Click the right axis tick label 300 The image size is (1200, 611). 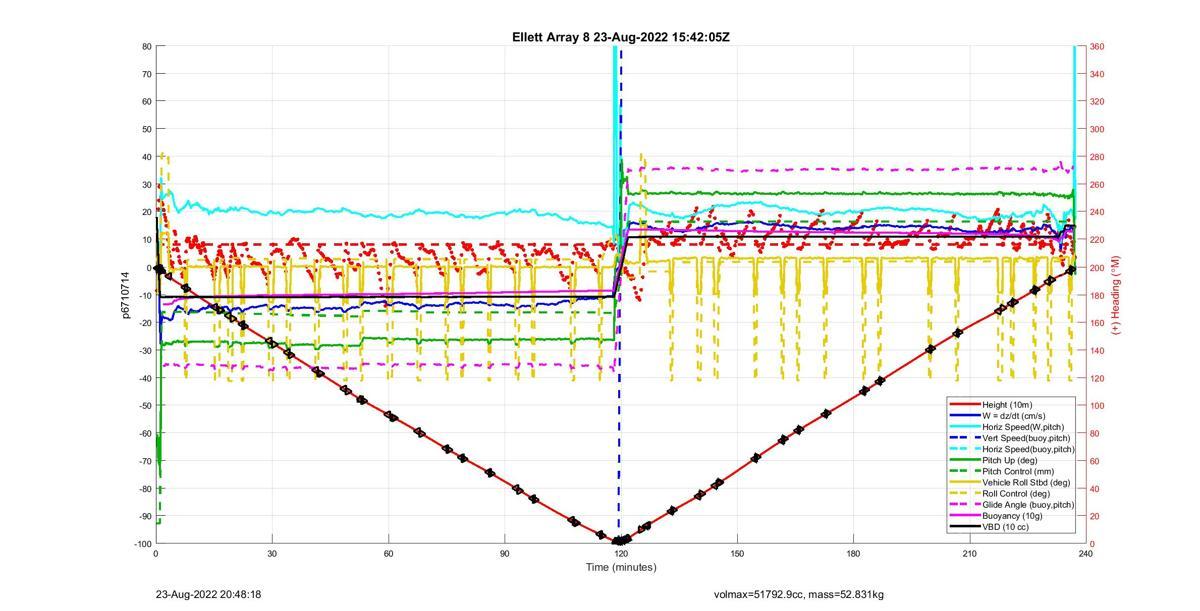coord(1097,129)
